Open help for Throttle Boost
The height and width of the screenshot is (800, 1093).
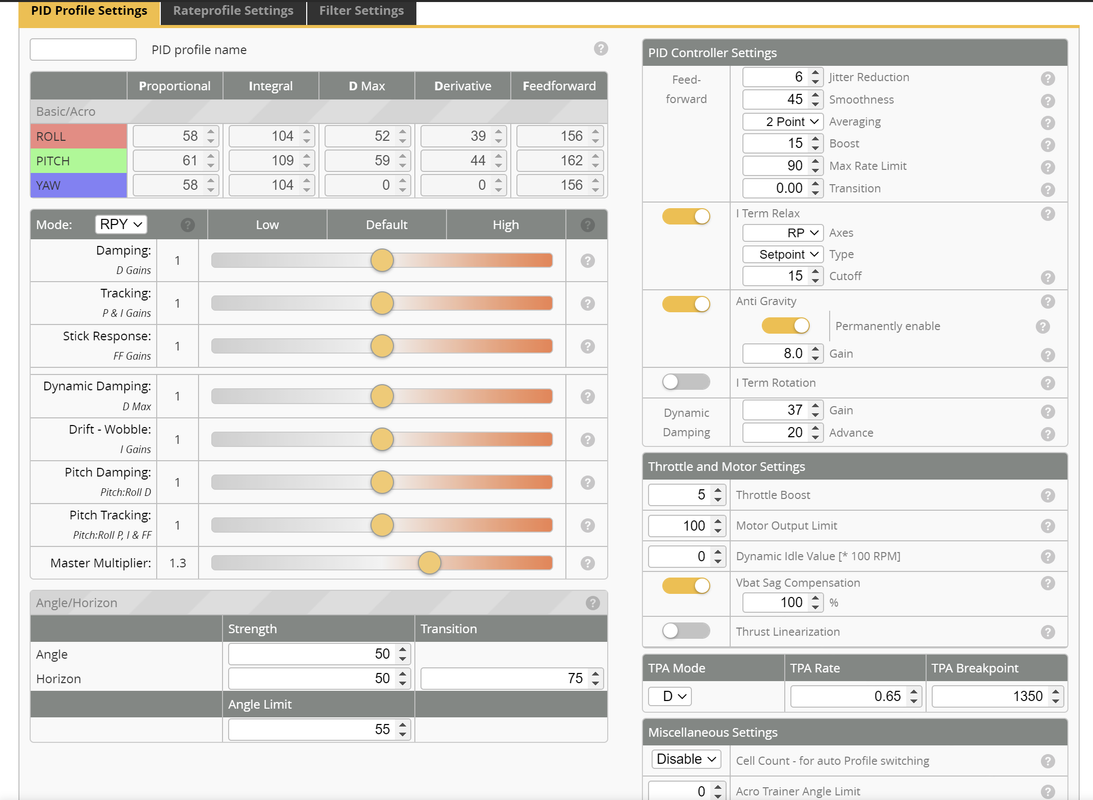click(1048, 495)
